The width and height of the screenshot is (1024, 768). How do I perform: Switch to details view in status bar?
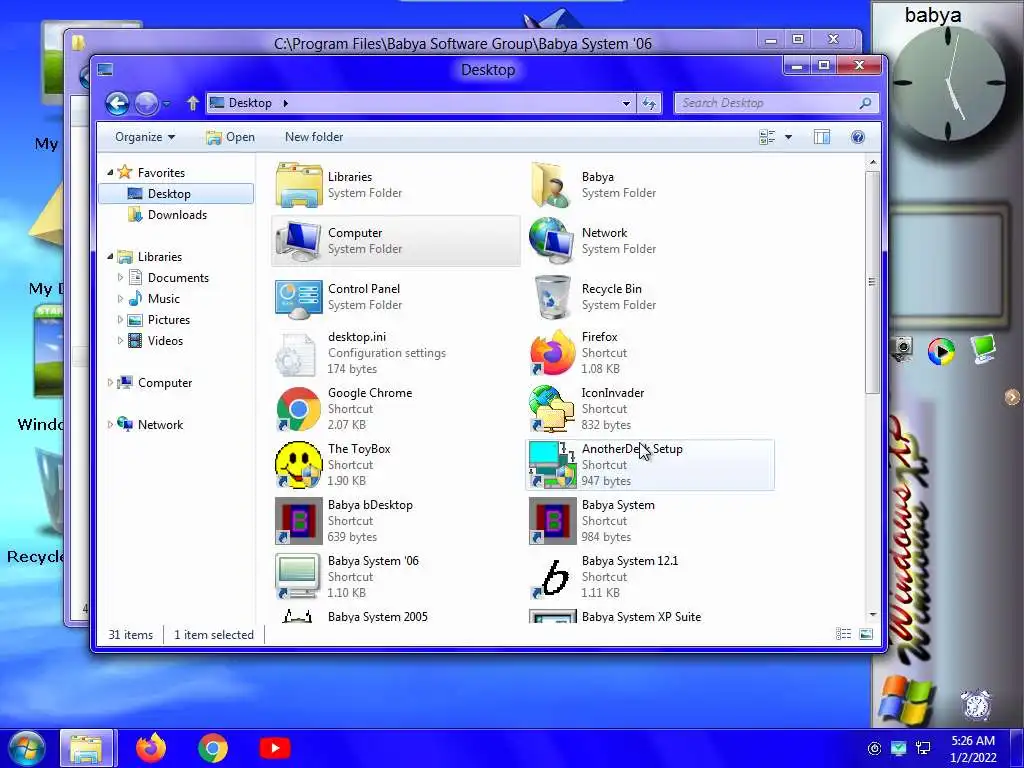pyautogui.click(x=844, y=634)
